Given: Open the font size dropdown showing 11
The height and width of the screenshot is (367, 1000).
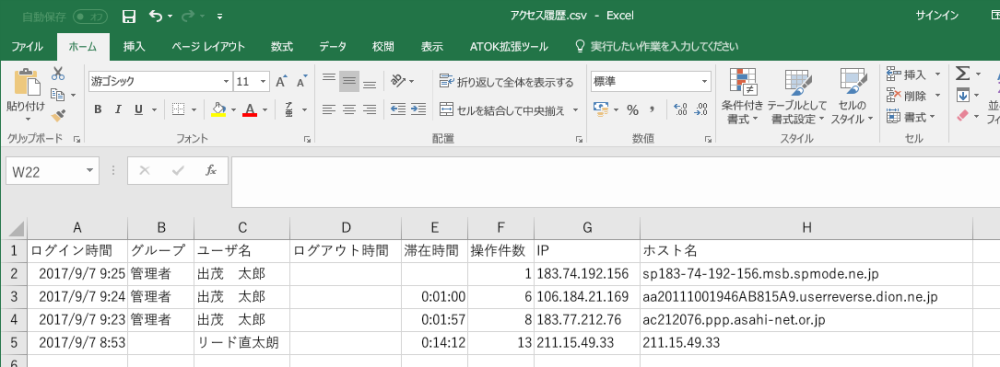Looking at the screenshot, I should 263,82.
